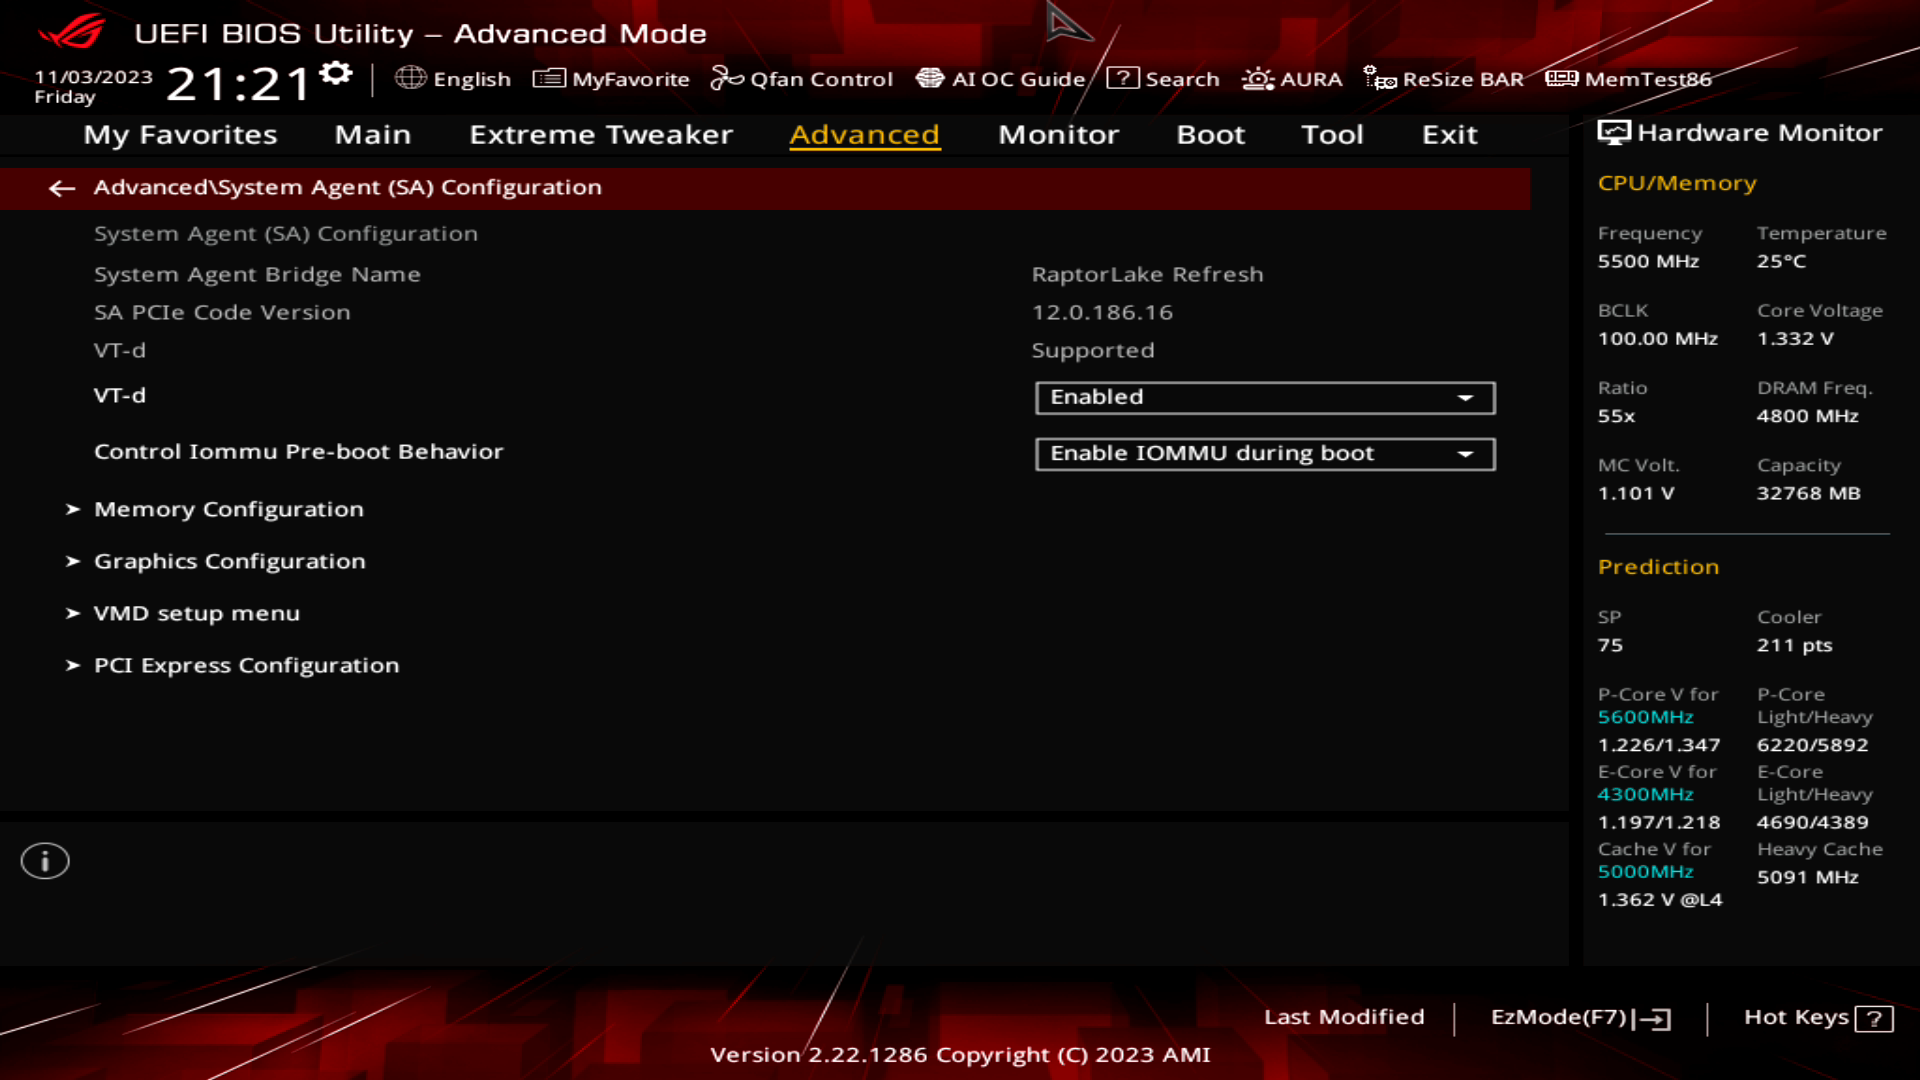Click the back arrow to leave SA Configuration
Image resolution: width=1920 pixels, height=1080 pixels.
(x=63, y=188)
